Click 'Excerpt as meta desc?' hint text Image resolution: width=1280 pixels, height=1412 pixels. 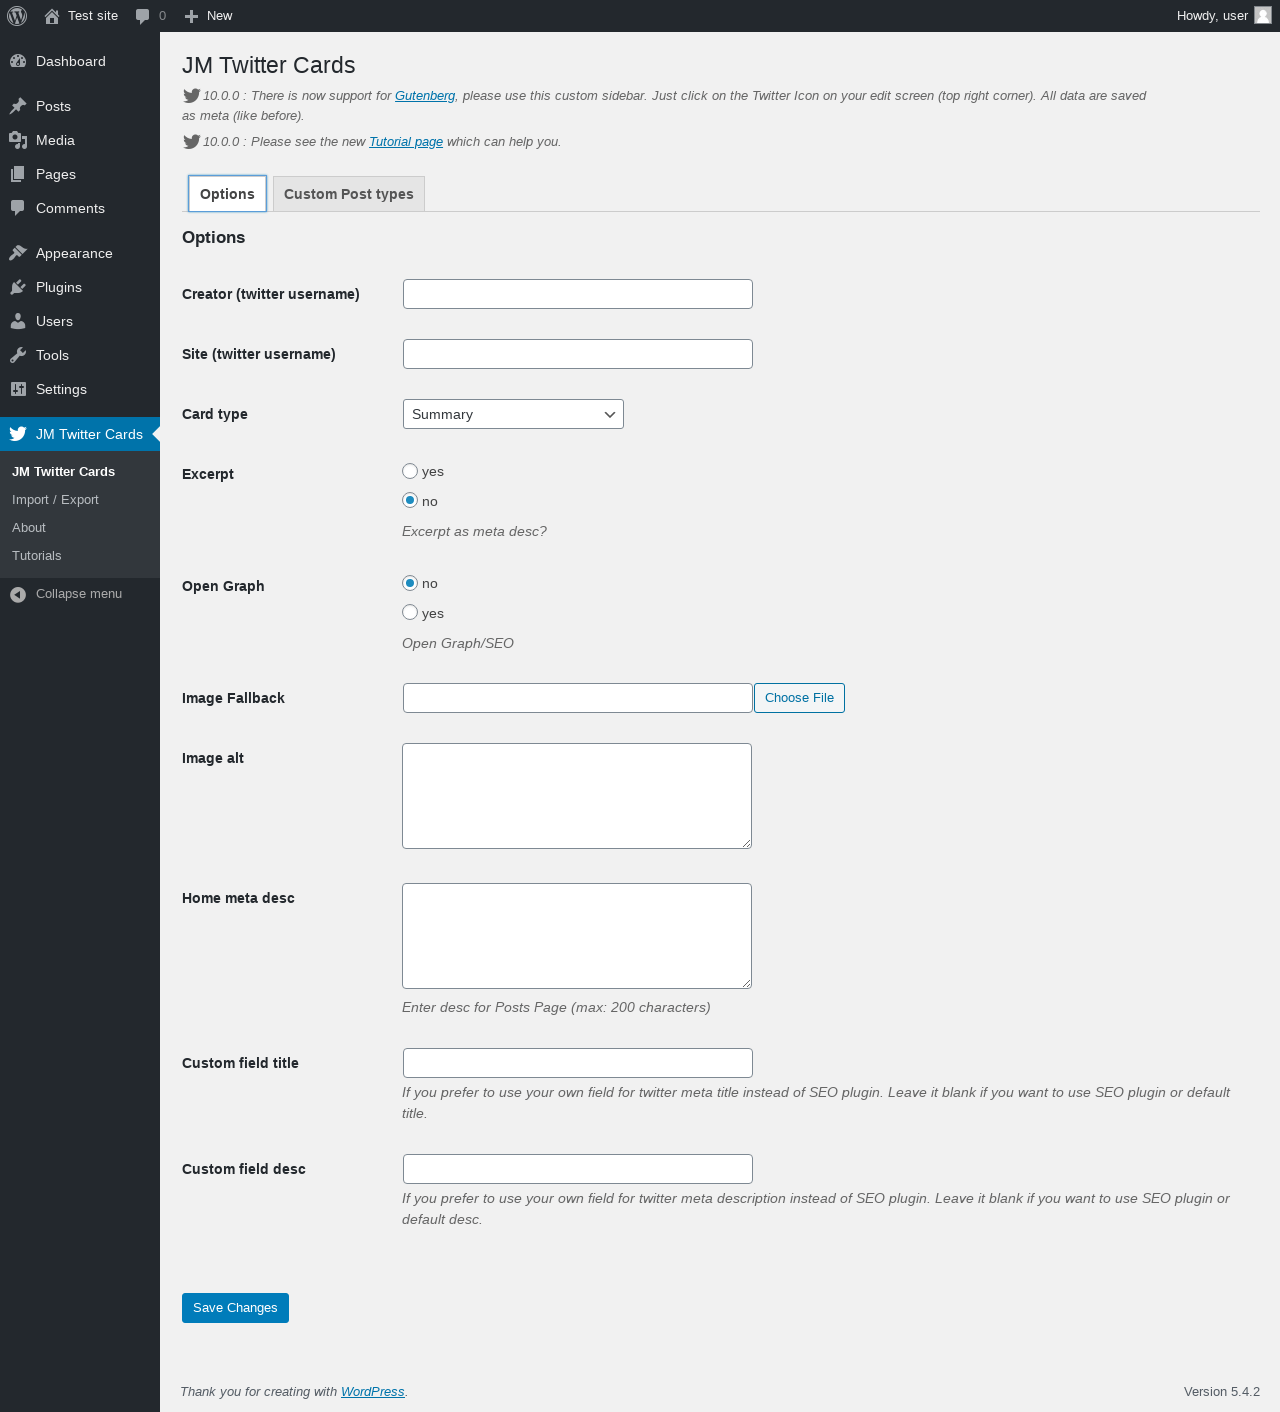point(474,532)
